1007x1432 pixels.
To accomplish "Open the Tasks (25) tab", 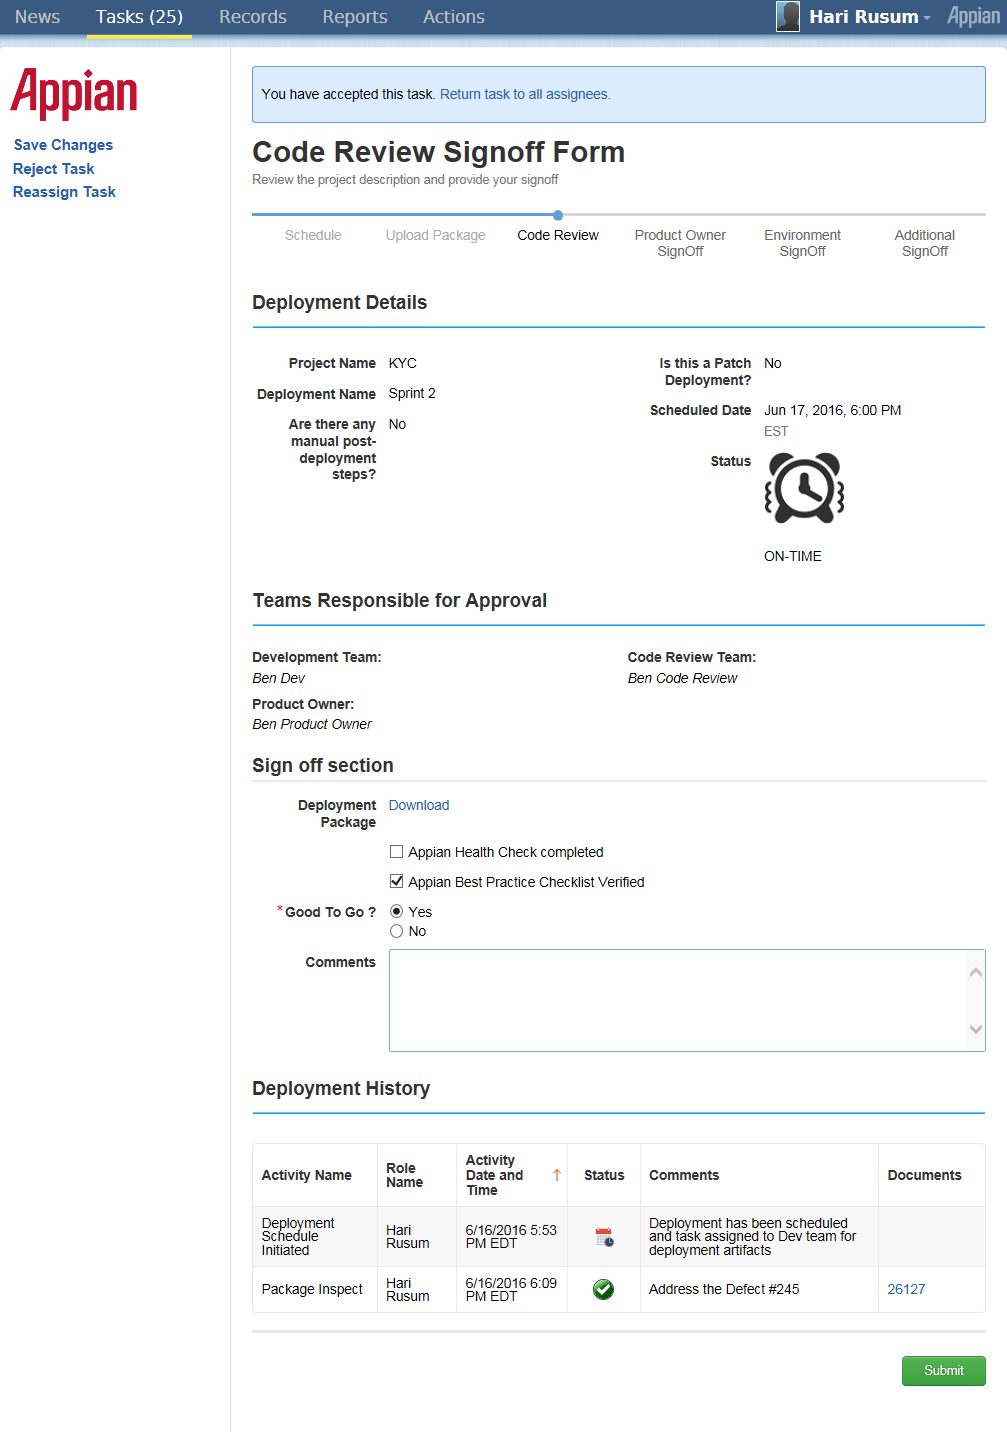I will (x=139, y=17).
